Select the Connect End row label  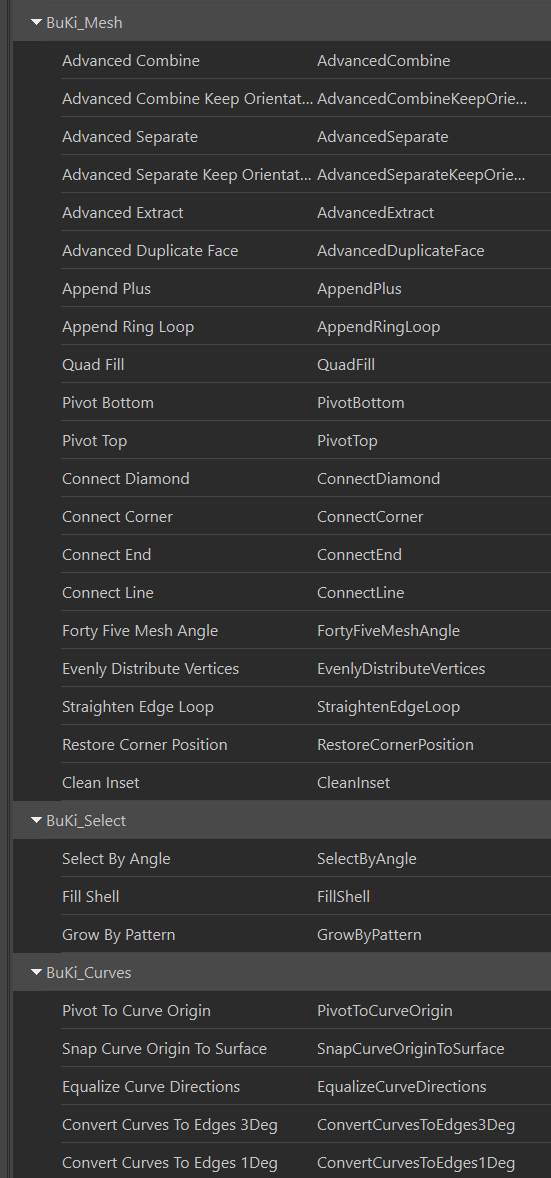click(107, 554)
